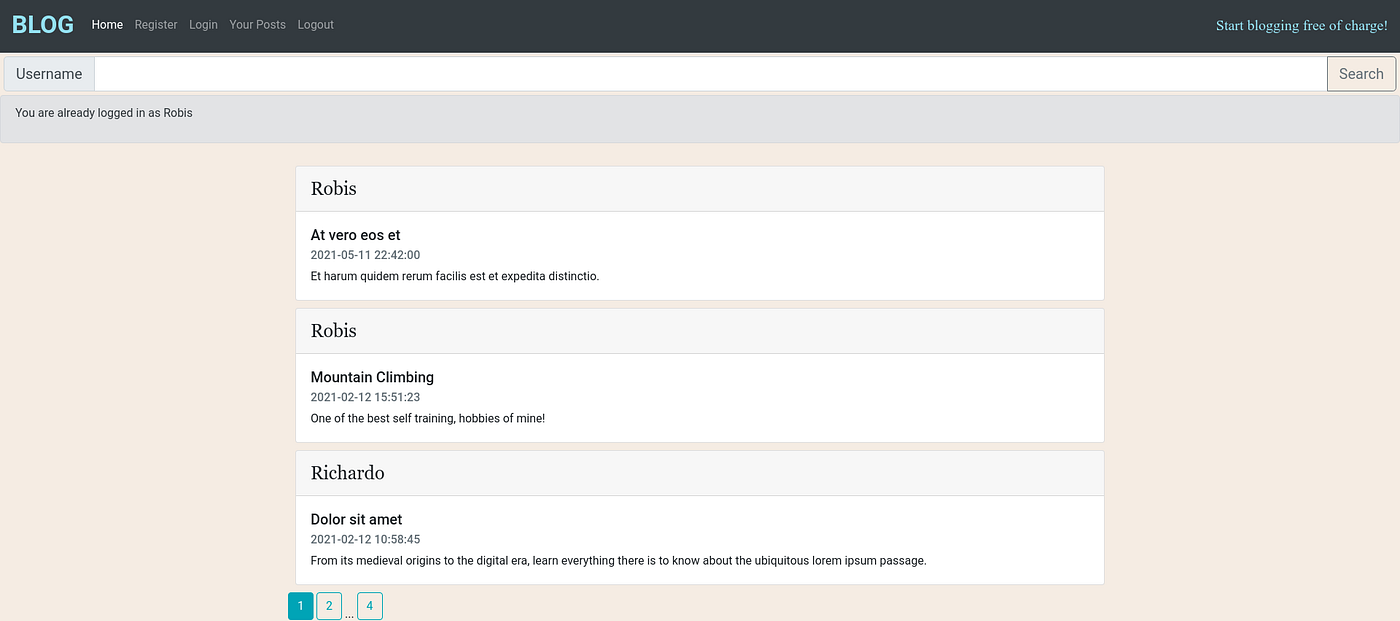Viewport: 1400px width, 621px height.
Task: Open the Home page
Action: click(107, 24)
